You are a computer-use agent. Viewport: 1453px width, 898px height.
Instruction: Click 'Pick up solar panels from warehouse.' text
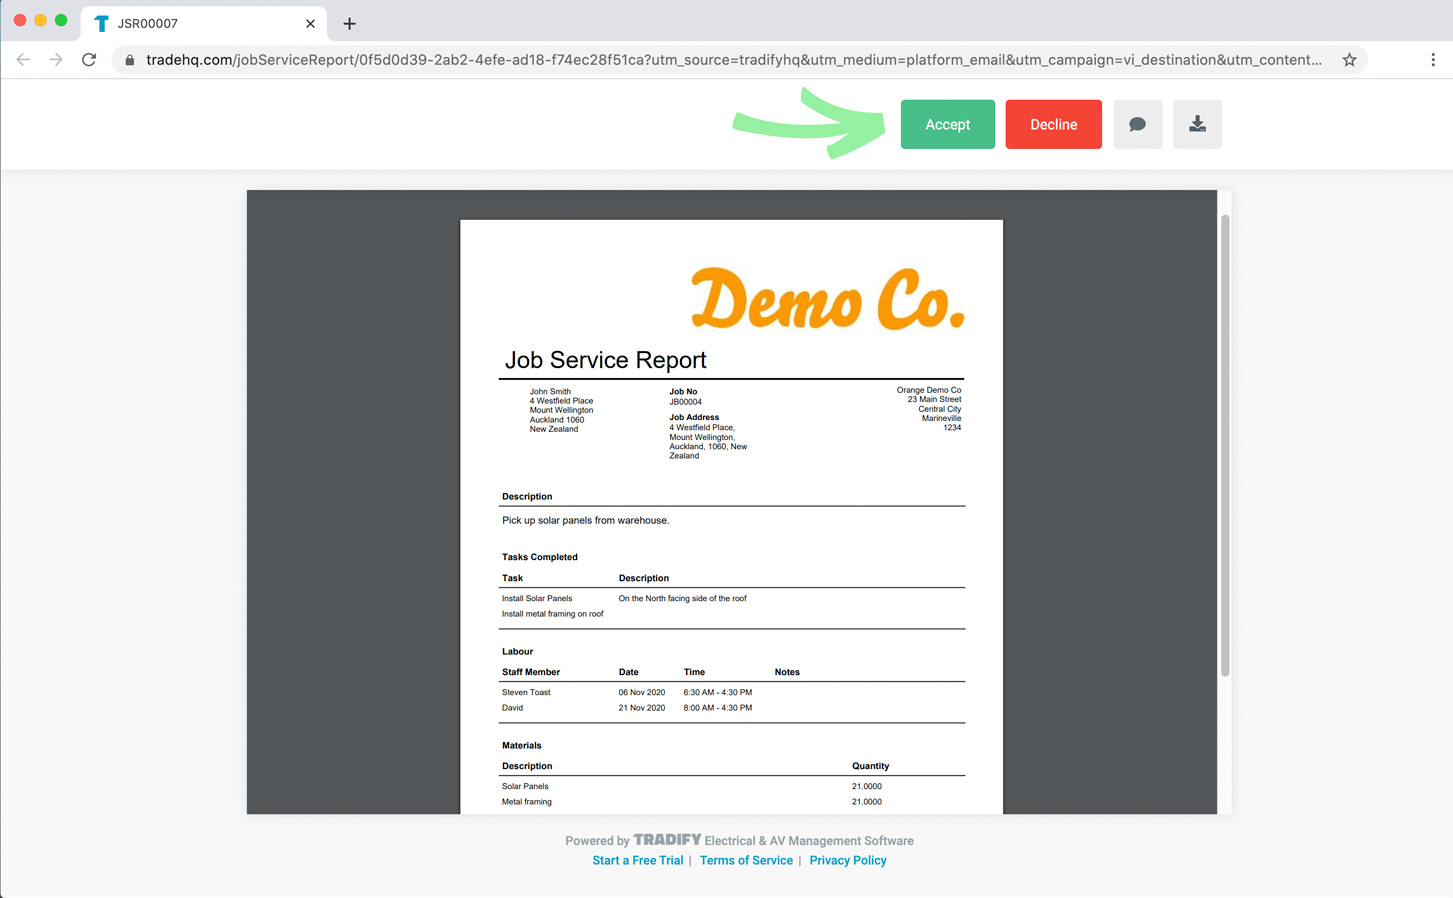[585, 520]
